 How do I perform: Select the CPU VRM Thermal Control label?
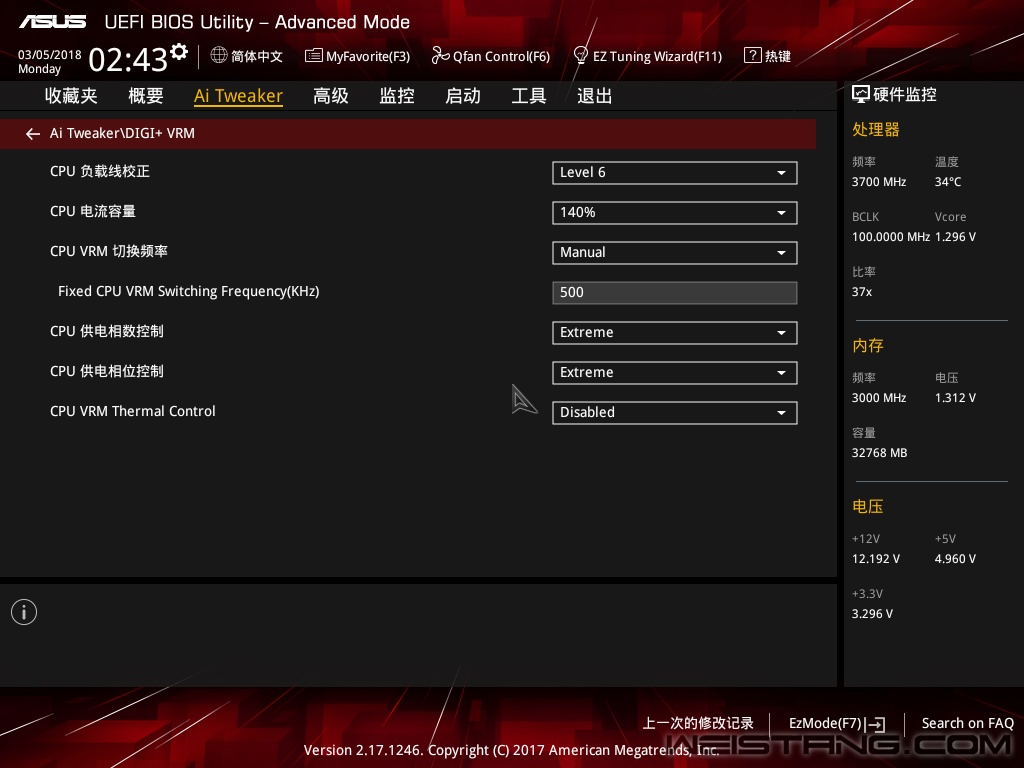133,411
